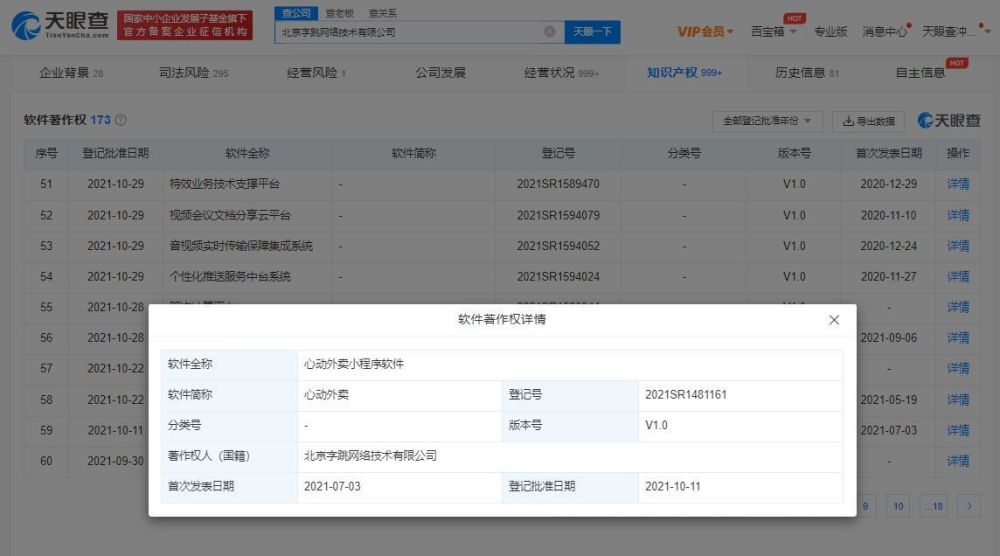Click software name 个性化推送服务中台系统
The image size is (1000, 556).
[x=230, y=276]
